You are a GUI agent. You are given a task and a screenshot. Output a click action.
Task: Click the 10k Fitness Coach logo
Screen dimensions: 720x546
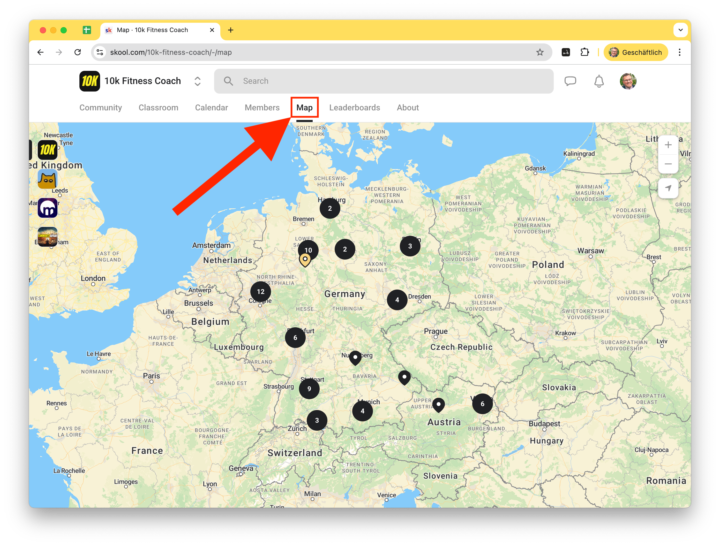pyautogui.click(x=90, y=81)
